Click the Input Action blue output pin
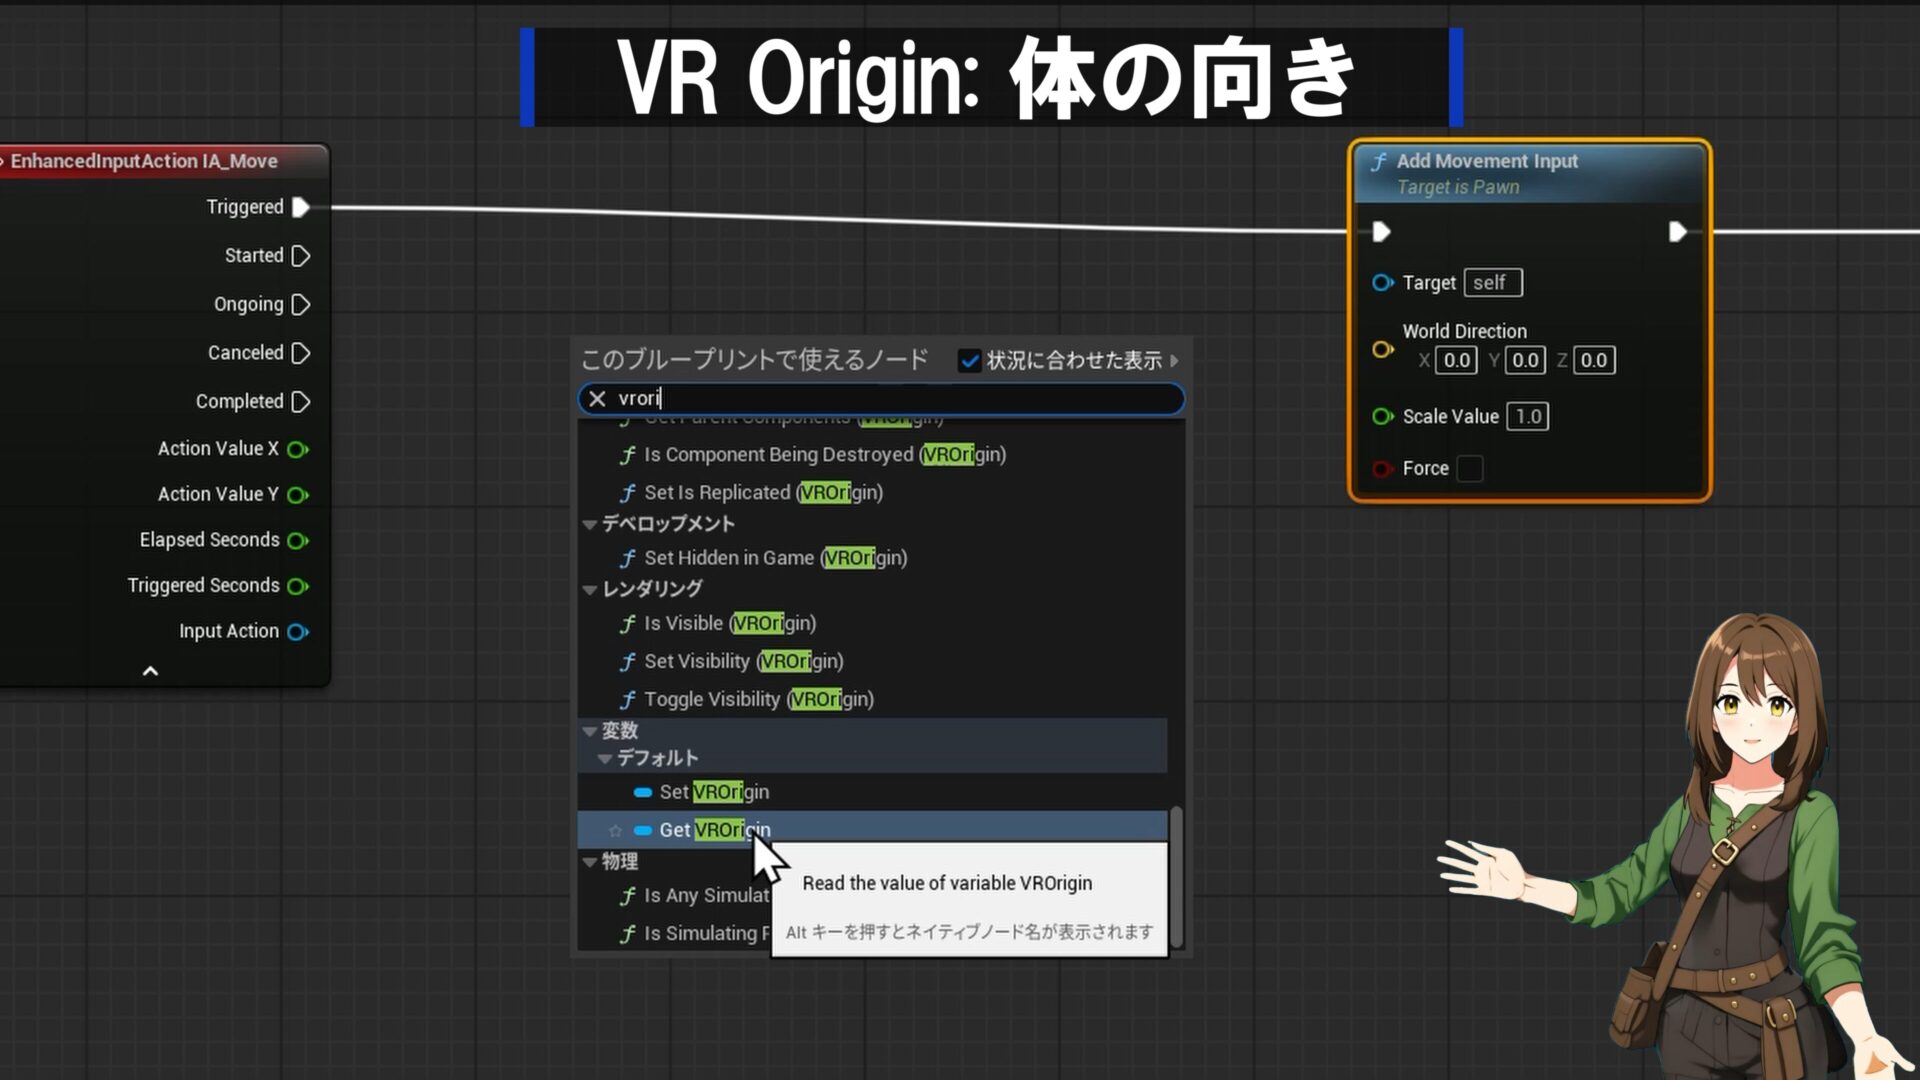Viewport: 1920px width, 1080px height. [x=297, y=632]
